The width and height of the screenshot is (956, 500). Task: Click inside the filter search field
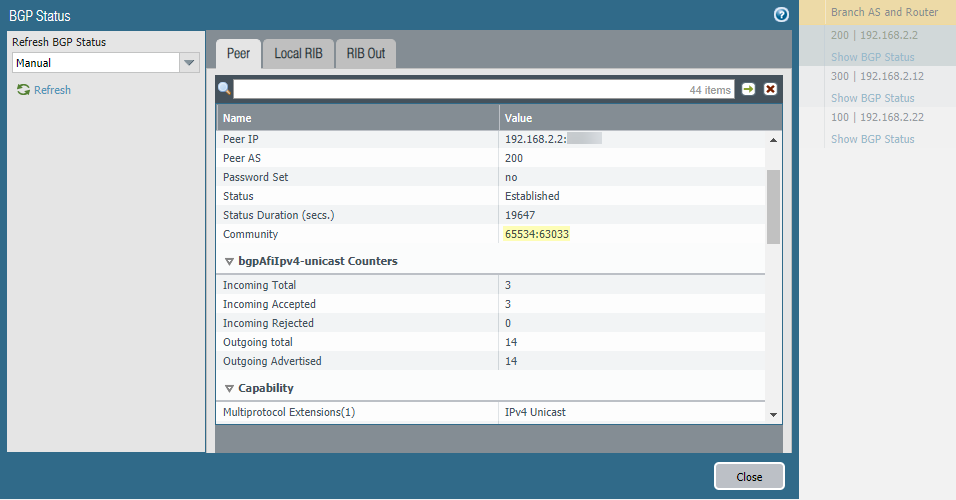point(460,89)
